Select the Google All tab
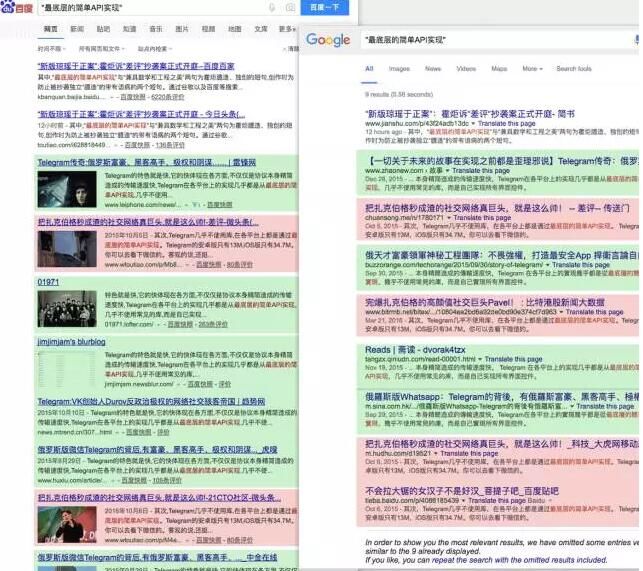The image size is (643, 571). (x=369, y=69)
